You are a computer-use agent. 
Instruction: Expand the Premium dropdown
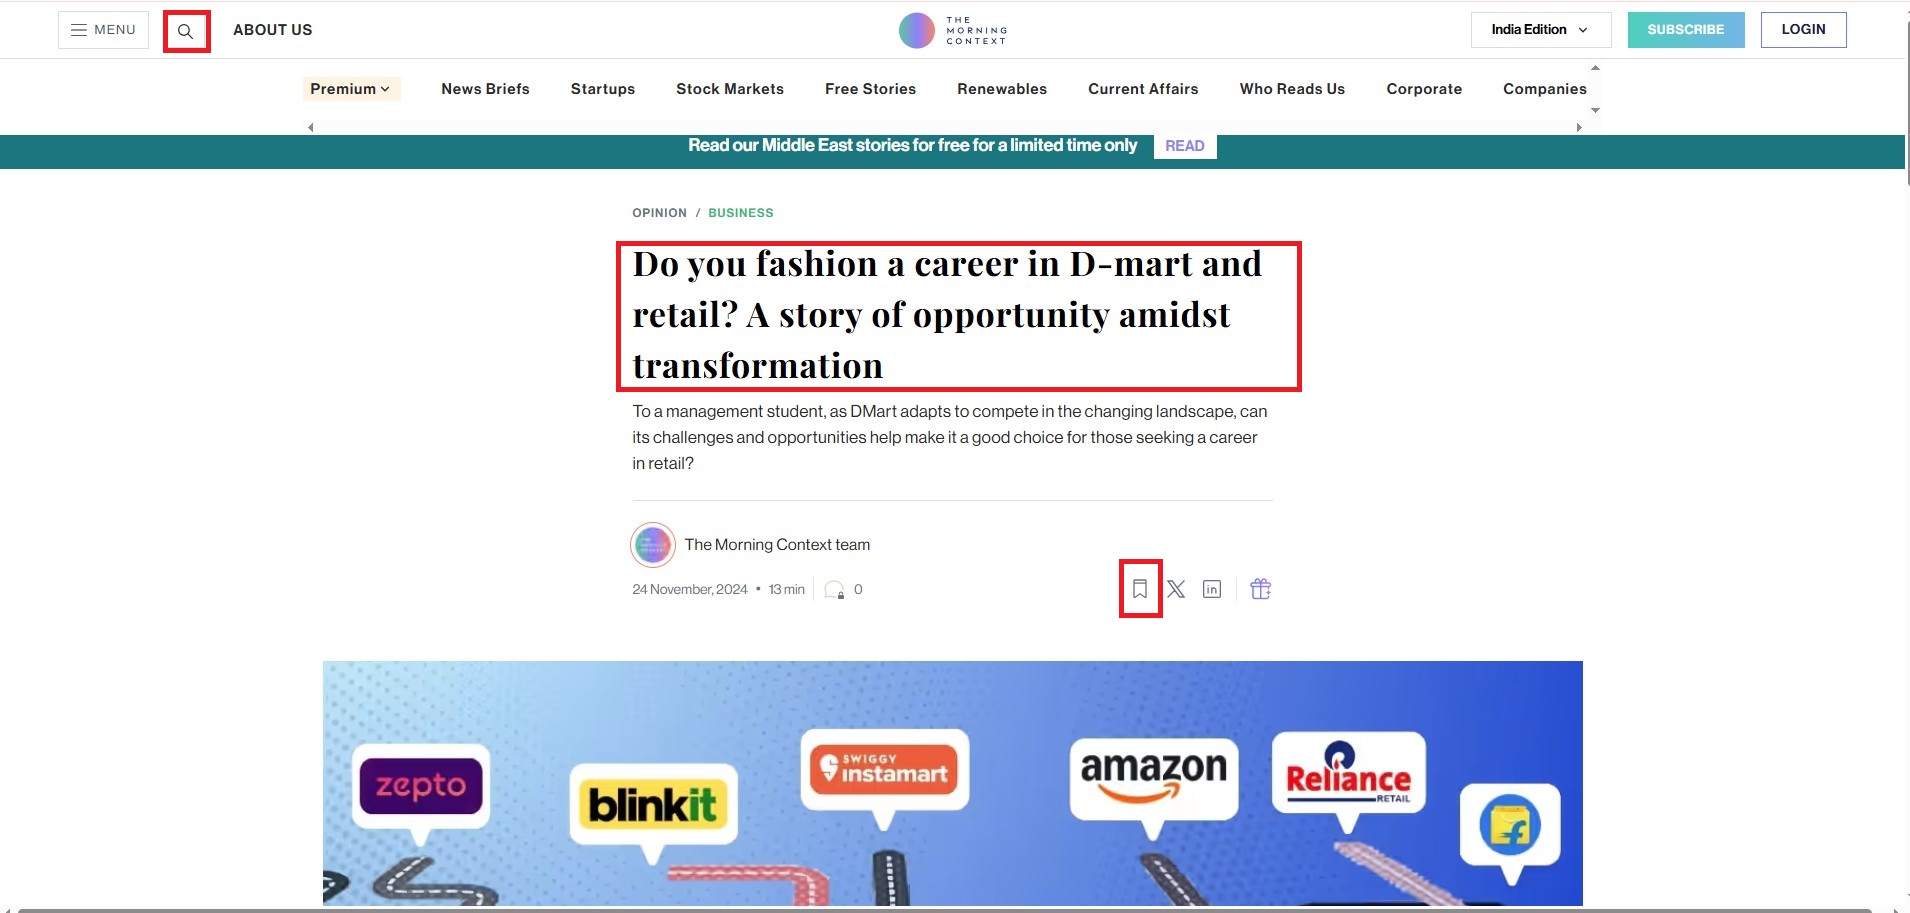[351, 89]
